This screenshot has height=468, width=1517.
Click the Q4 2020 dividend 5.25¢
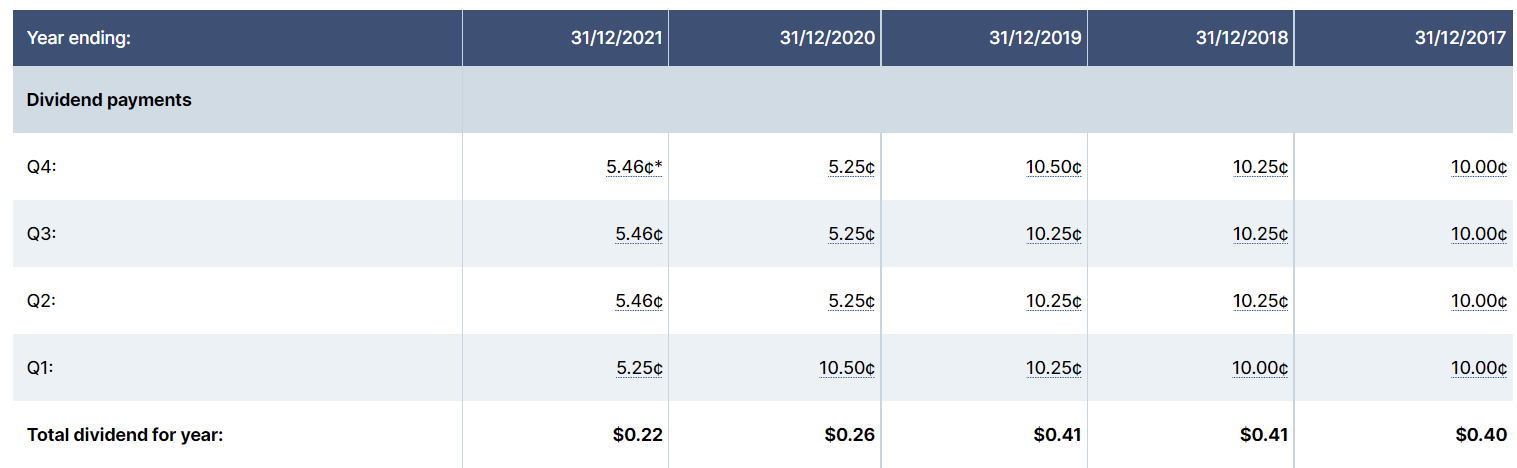click(x=851, y=168)
